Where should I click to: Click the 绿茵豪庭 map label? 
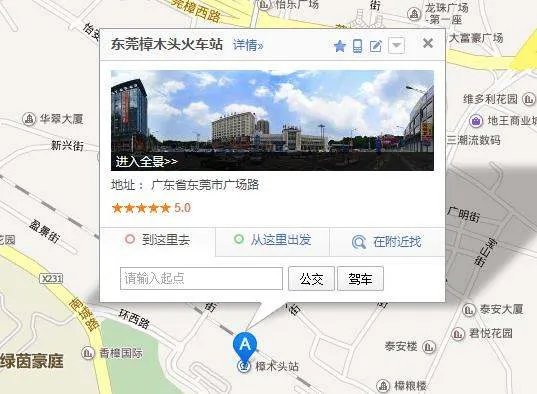tap(32, 361)
